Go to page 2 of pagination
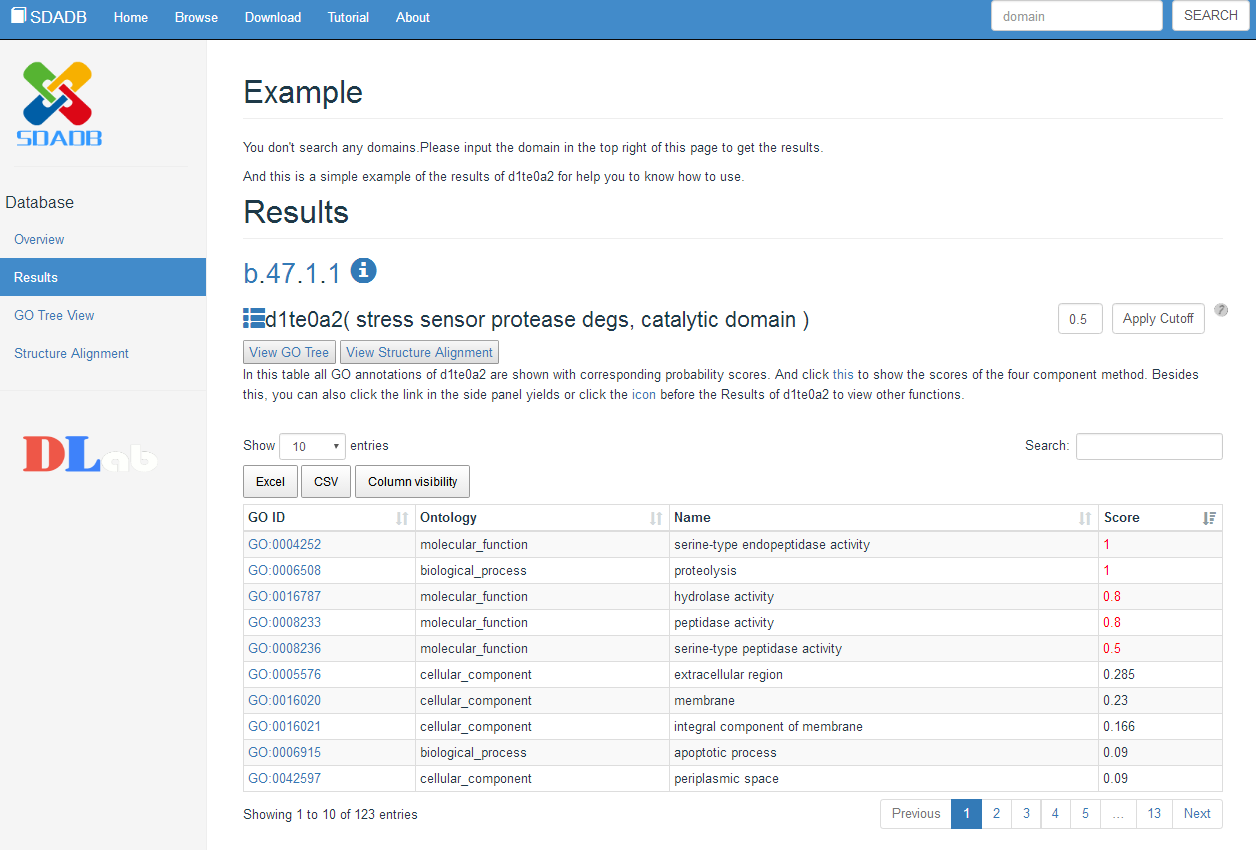The height and width of the screenshot is (850, 1256). coord(996,814)
